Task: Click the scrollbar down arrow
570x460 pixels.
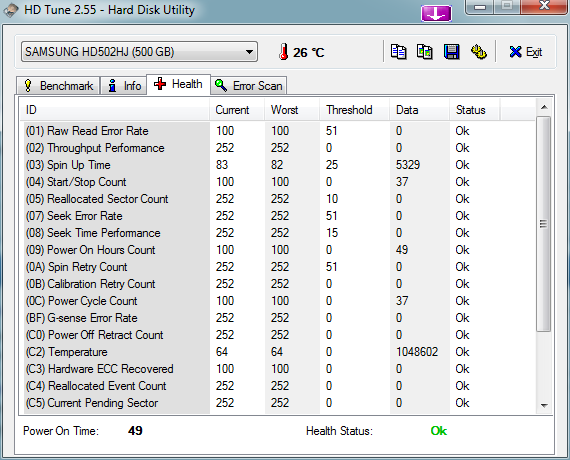Action: point(544,405)
